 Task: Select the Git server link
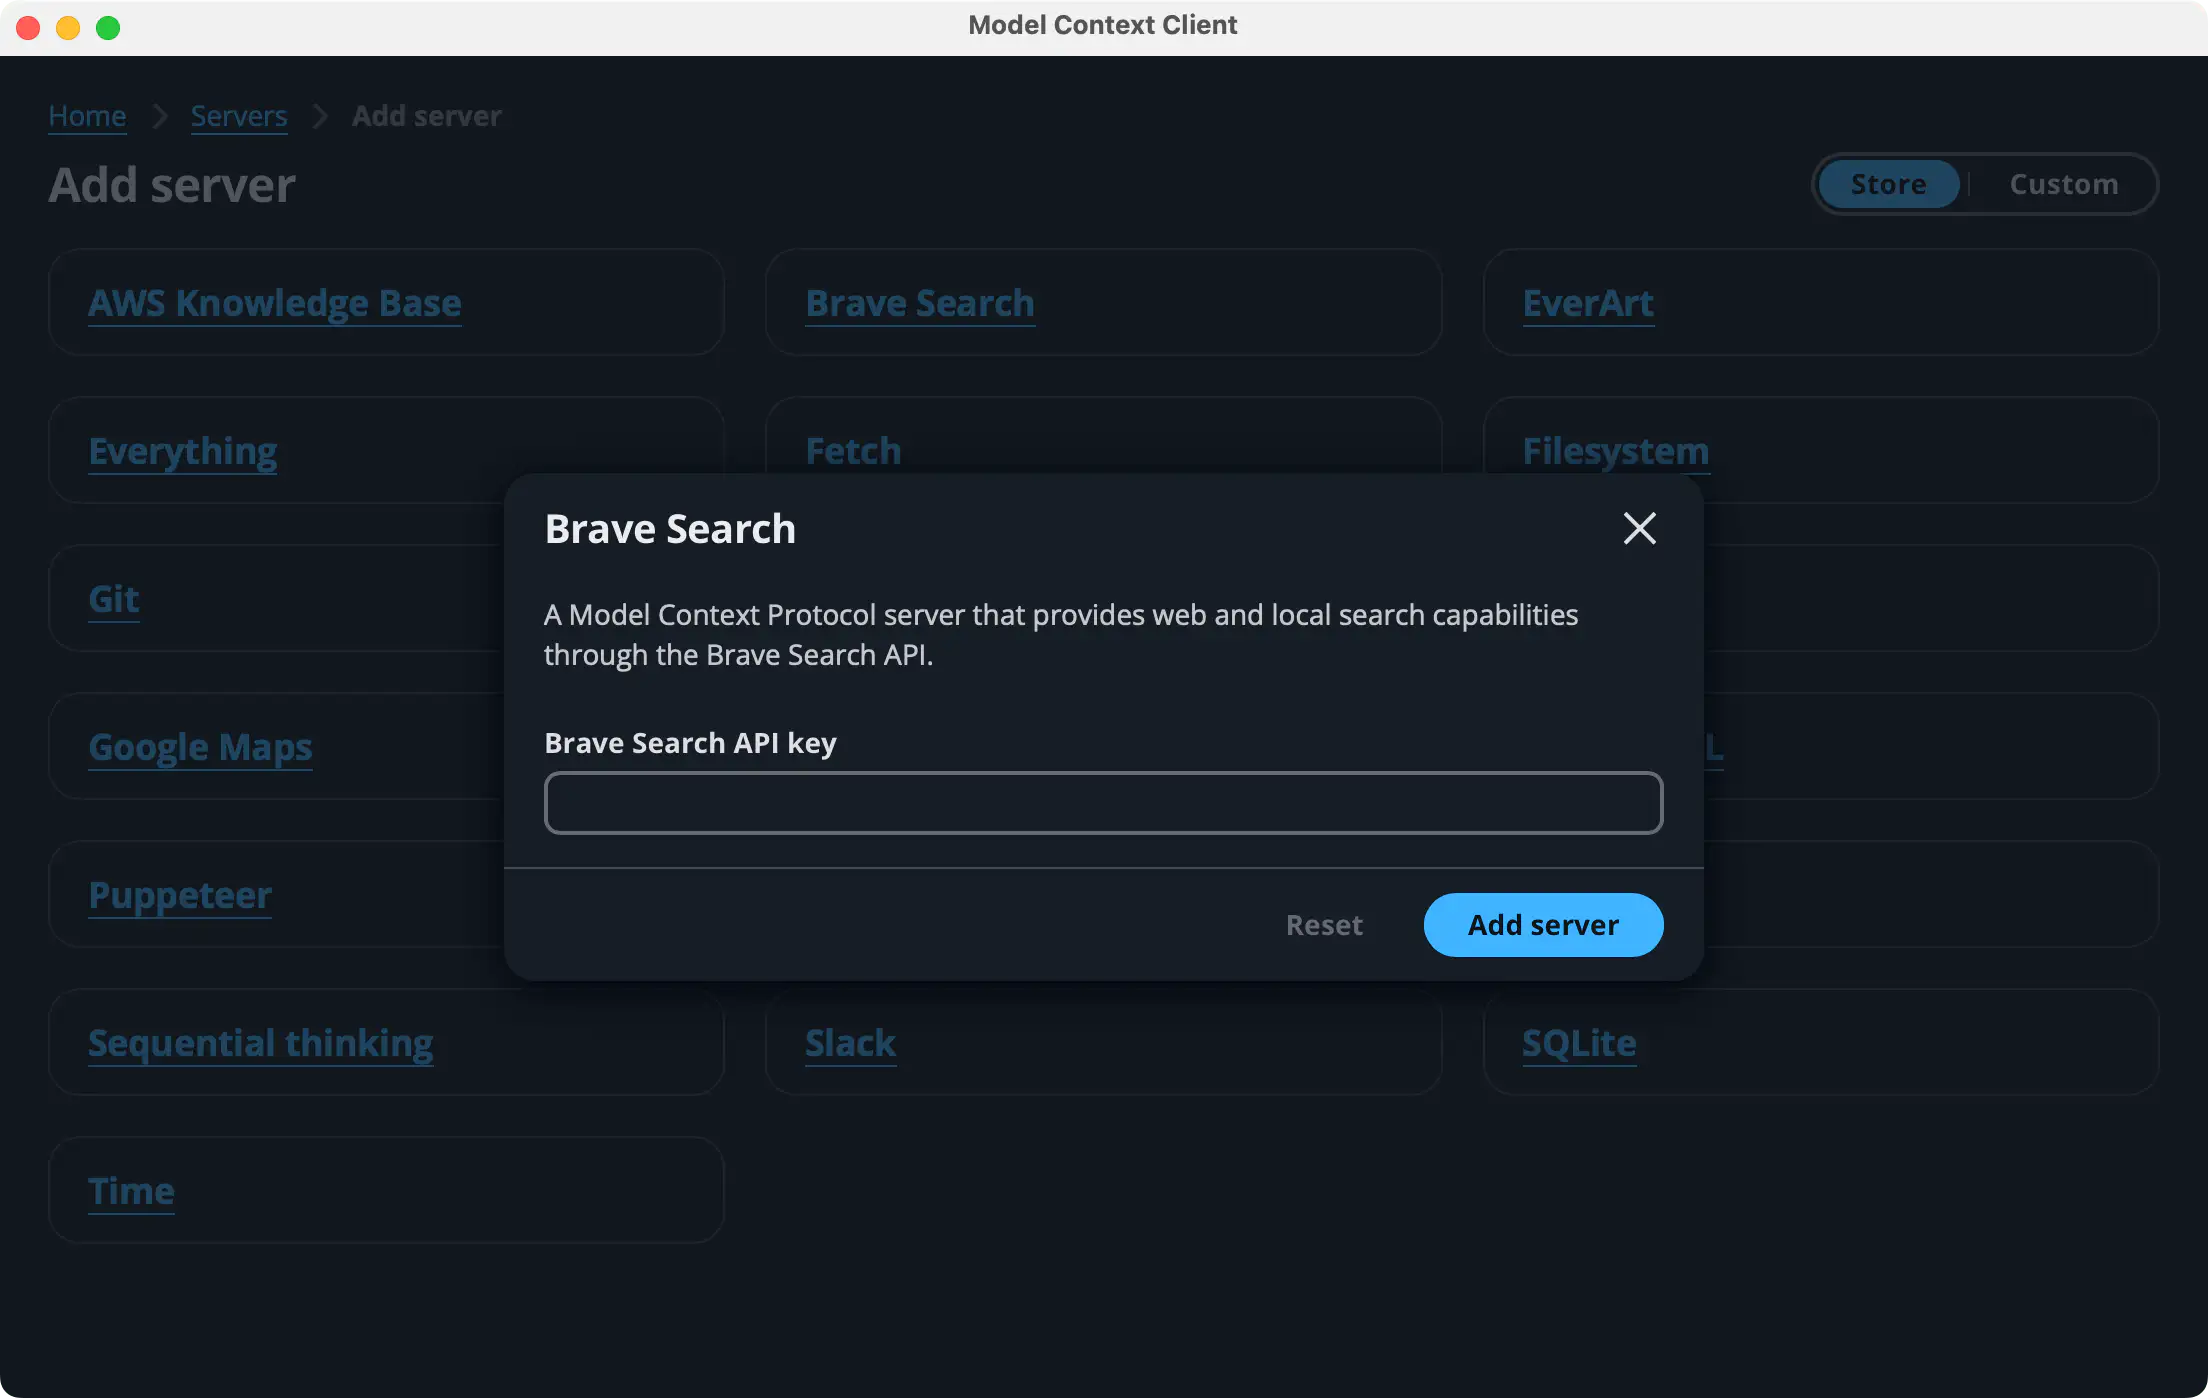pos(113,599)
